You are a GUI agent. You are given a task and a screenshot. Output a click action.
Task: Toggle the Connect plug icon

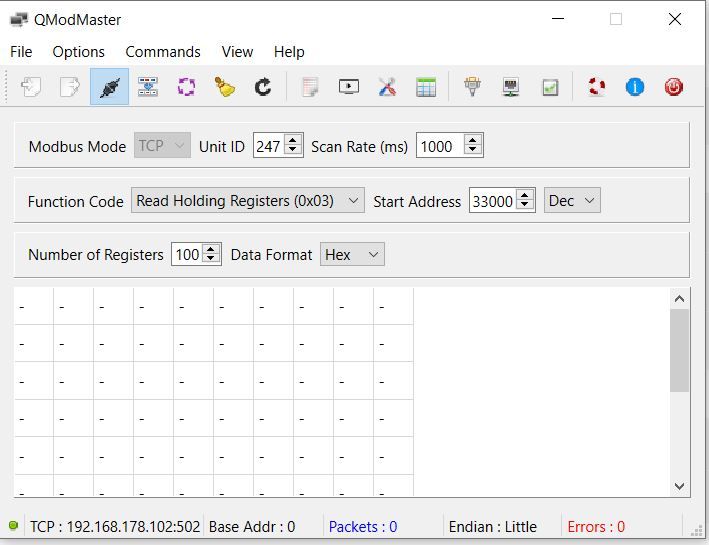click(x=109, y=86)
